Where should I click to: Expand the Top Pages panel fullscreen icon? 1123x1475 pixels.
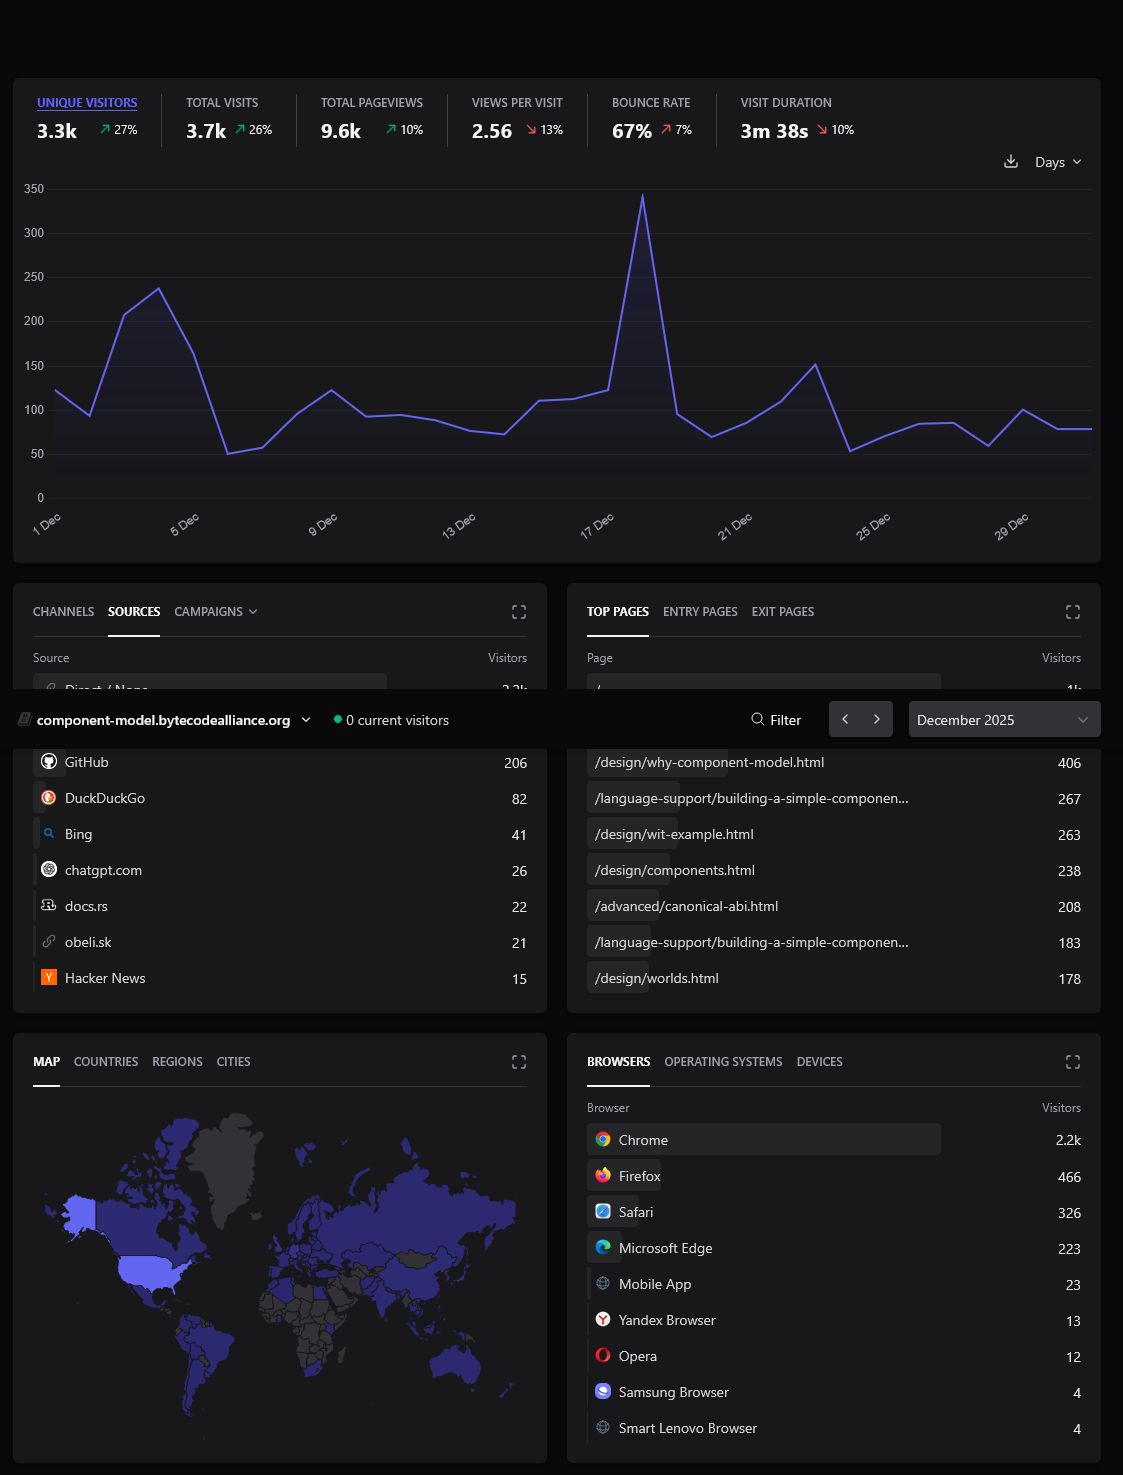(x=1072, y=612)
